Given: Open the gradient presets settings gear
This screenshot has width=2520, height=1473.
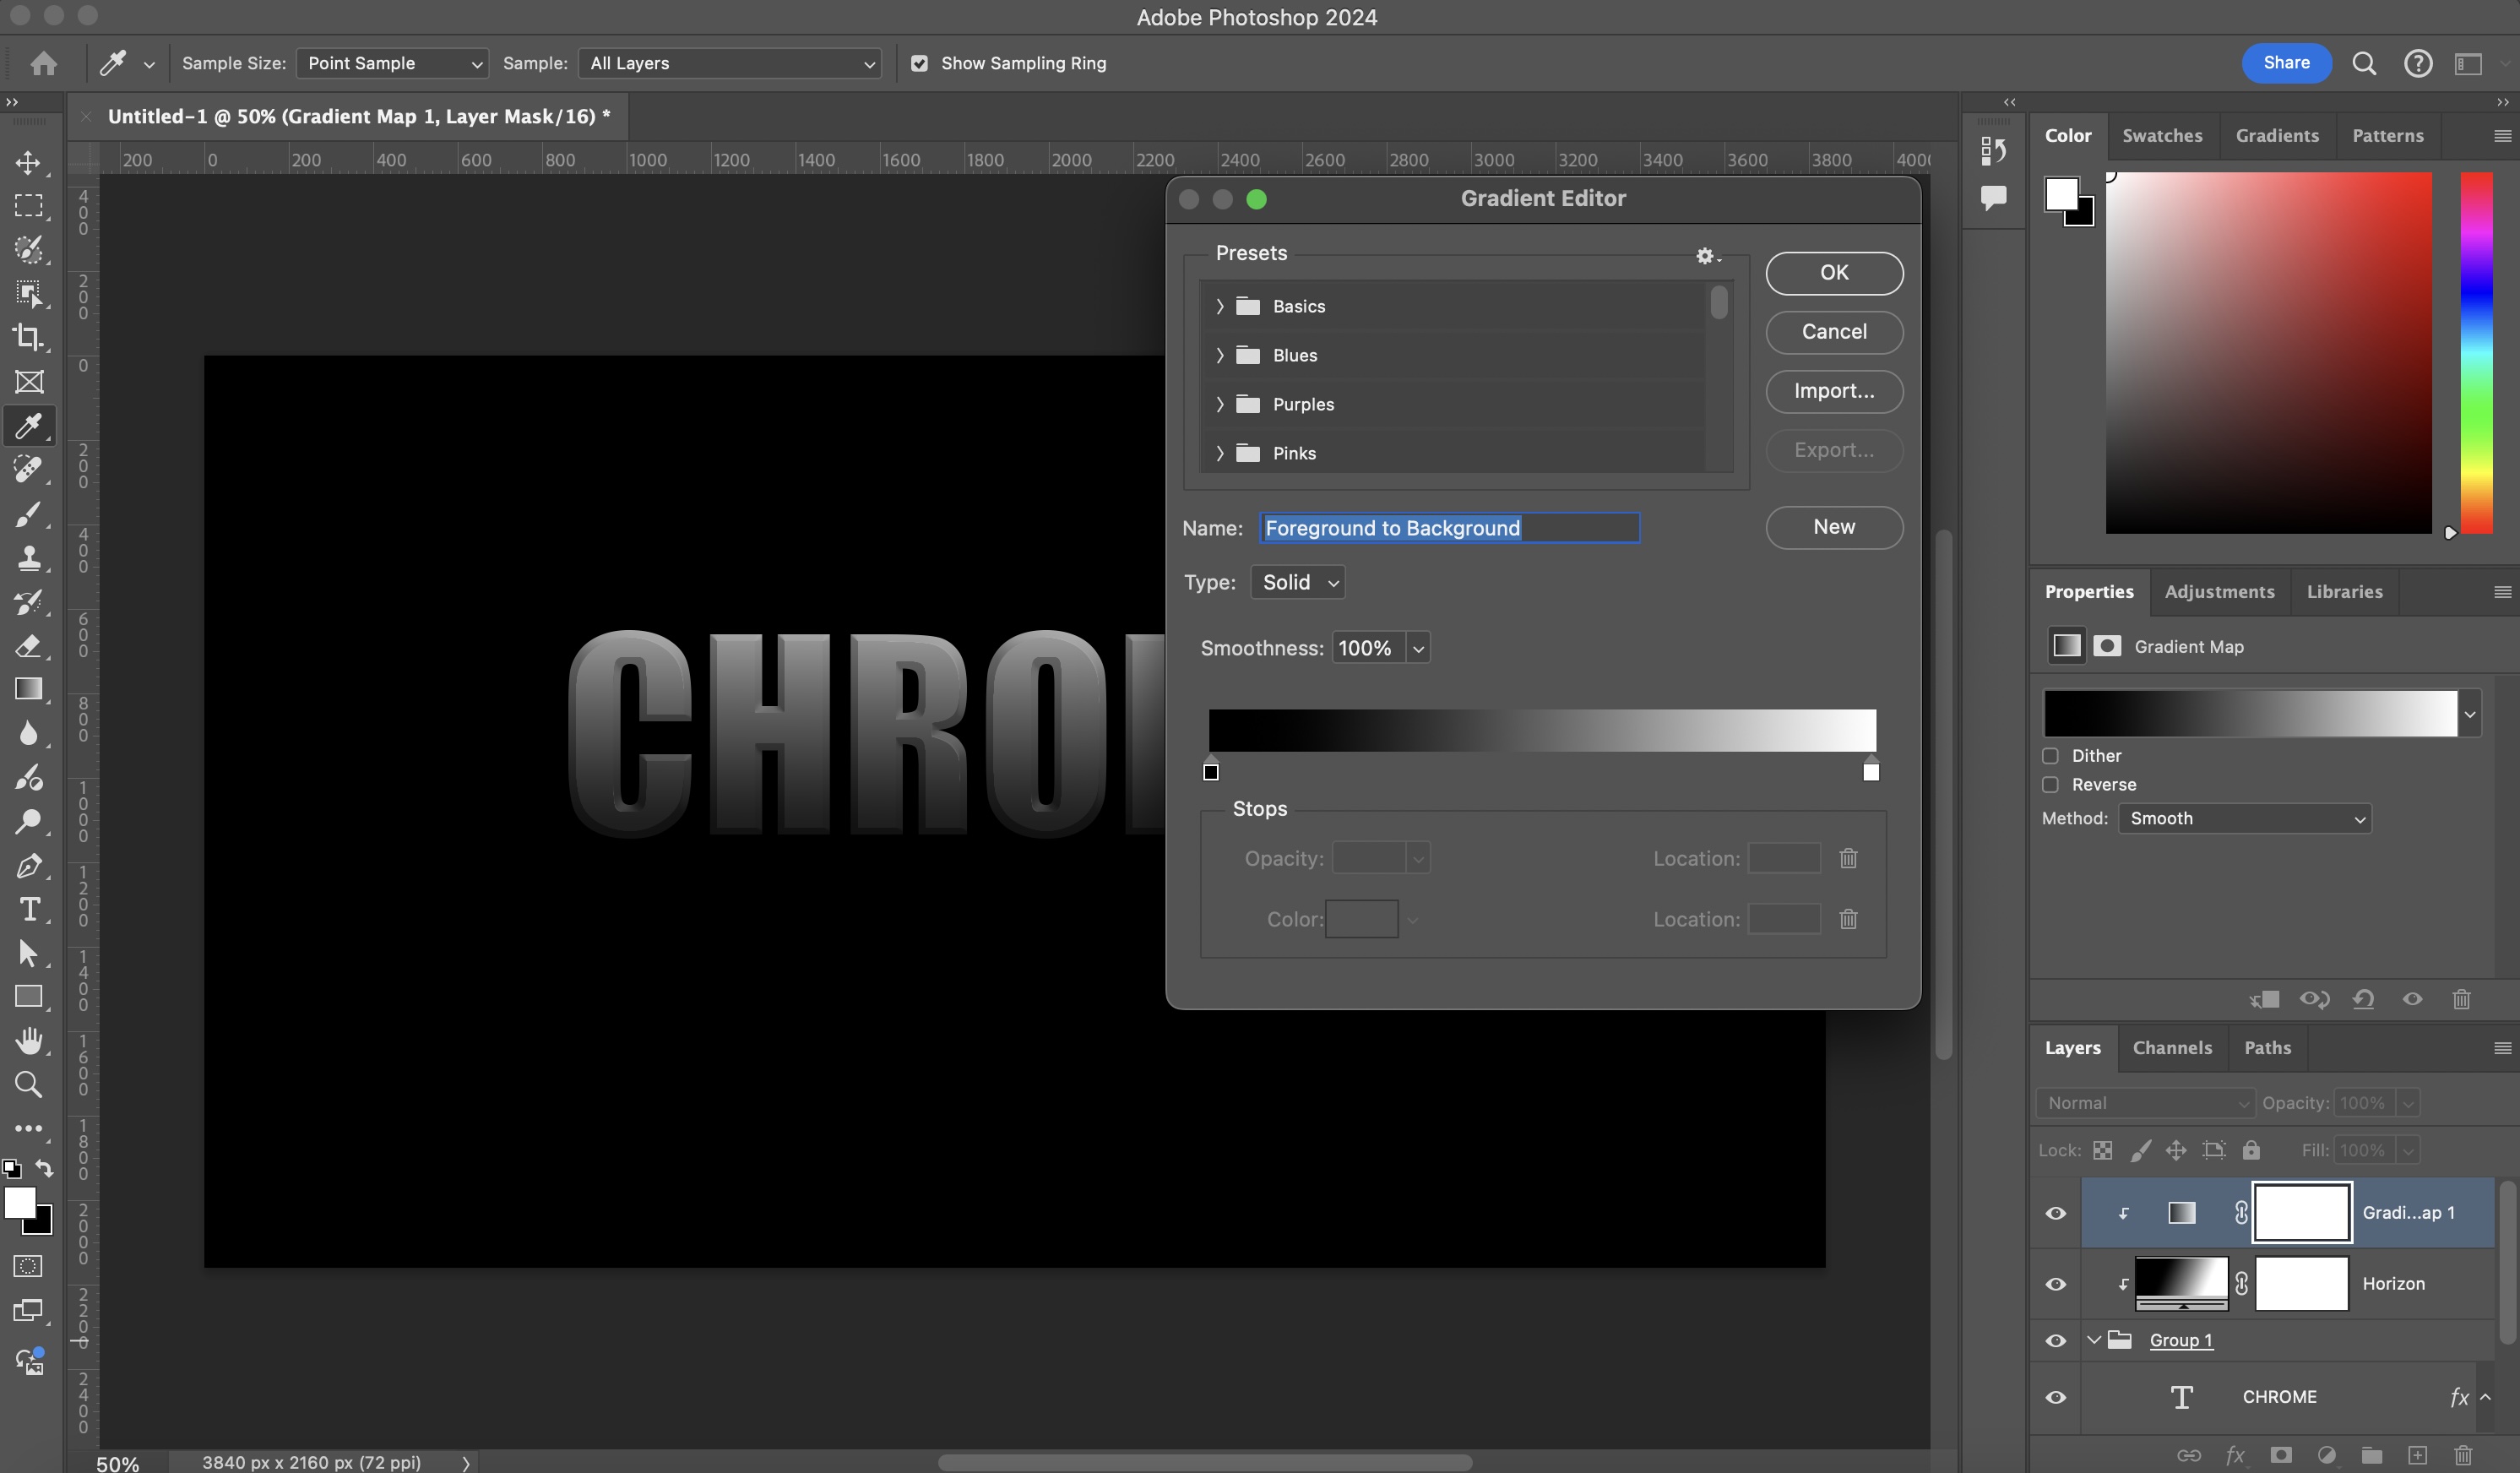Looking at the screenshot, I should (1704, 256).
